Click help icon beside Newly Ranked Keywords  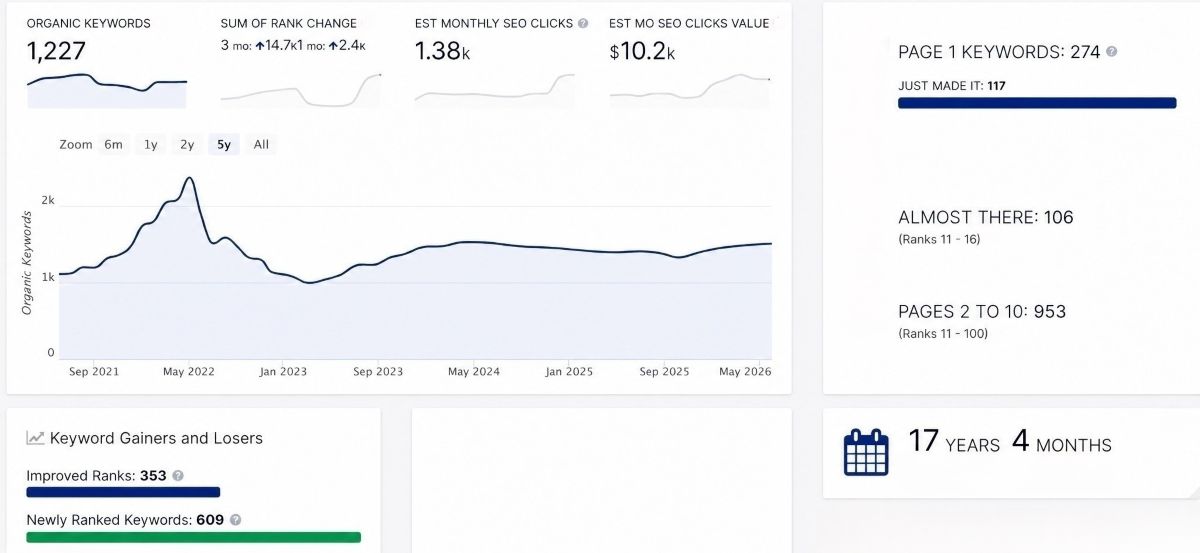(236, 520)
